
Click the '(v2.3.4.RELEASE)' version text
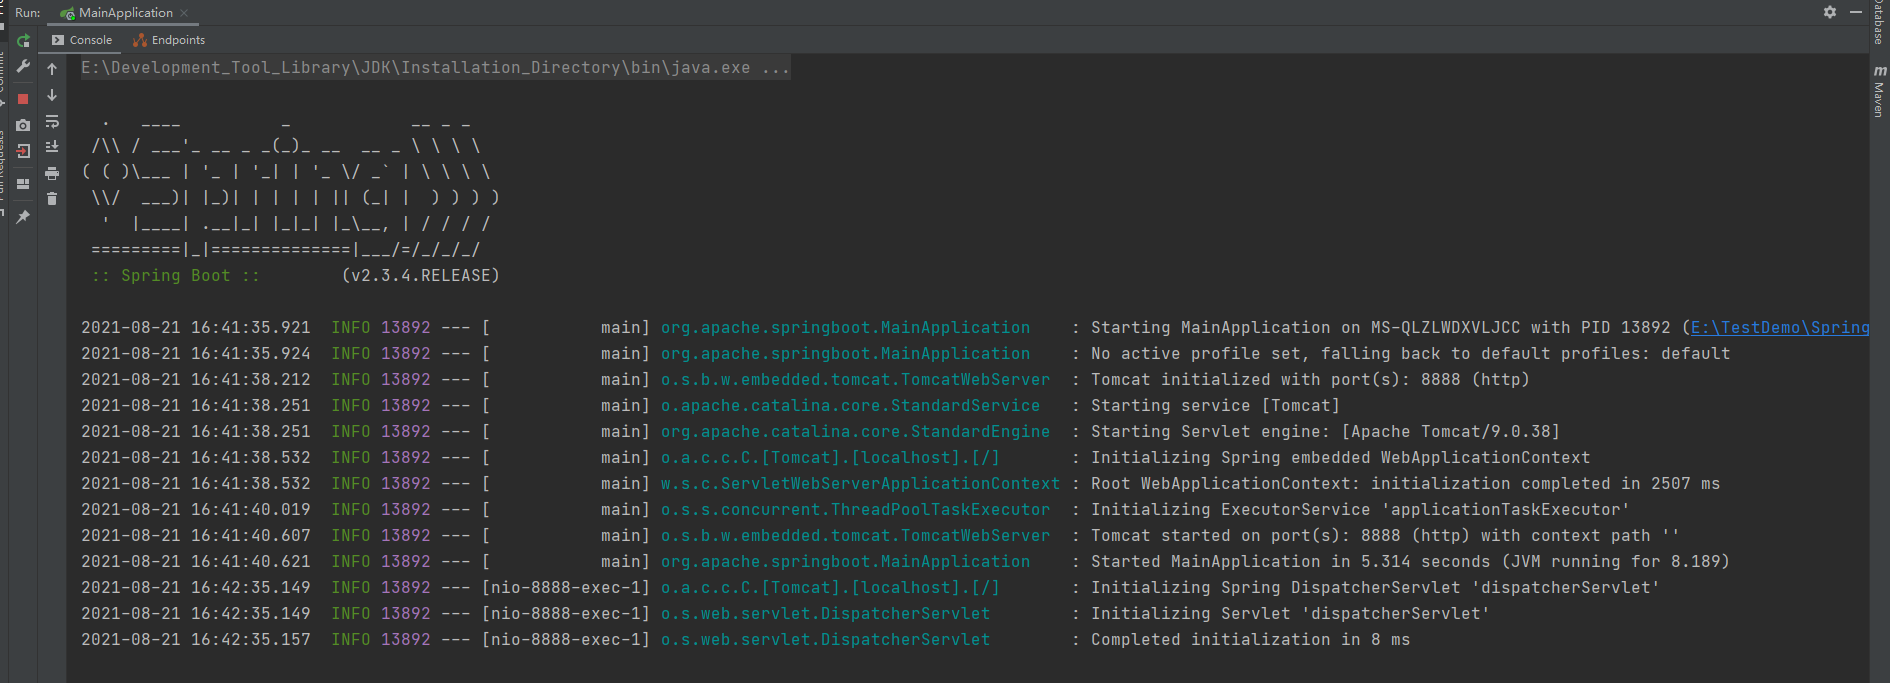point(420,276)
